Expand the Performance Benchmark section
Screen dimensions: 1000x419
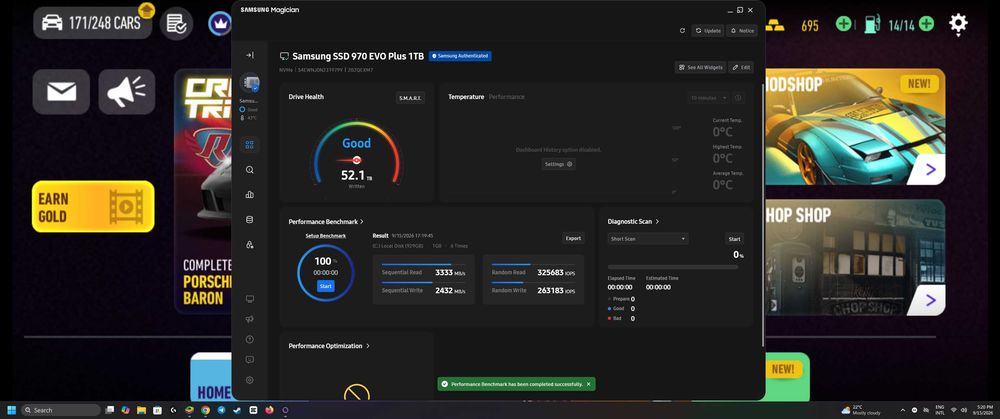[x=326, y=221]
